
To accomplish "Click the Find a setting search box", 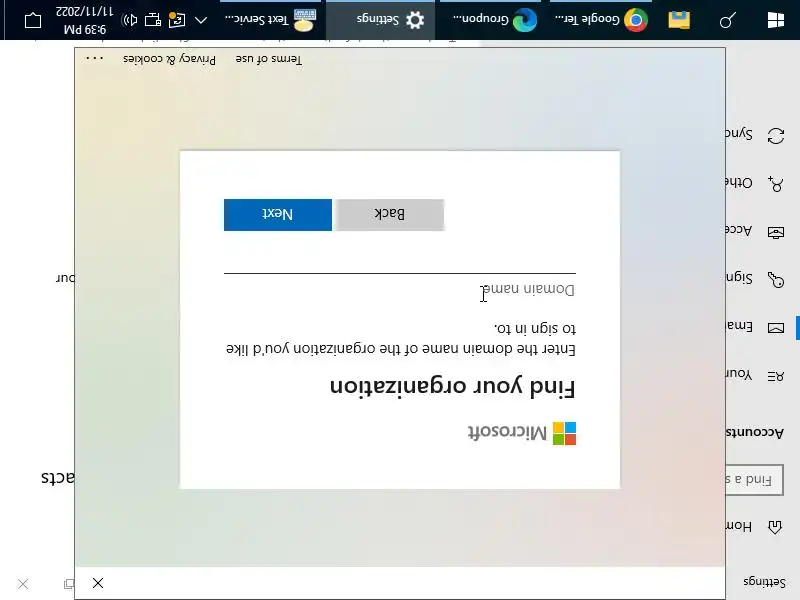I will (754, 480).
